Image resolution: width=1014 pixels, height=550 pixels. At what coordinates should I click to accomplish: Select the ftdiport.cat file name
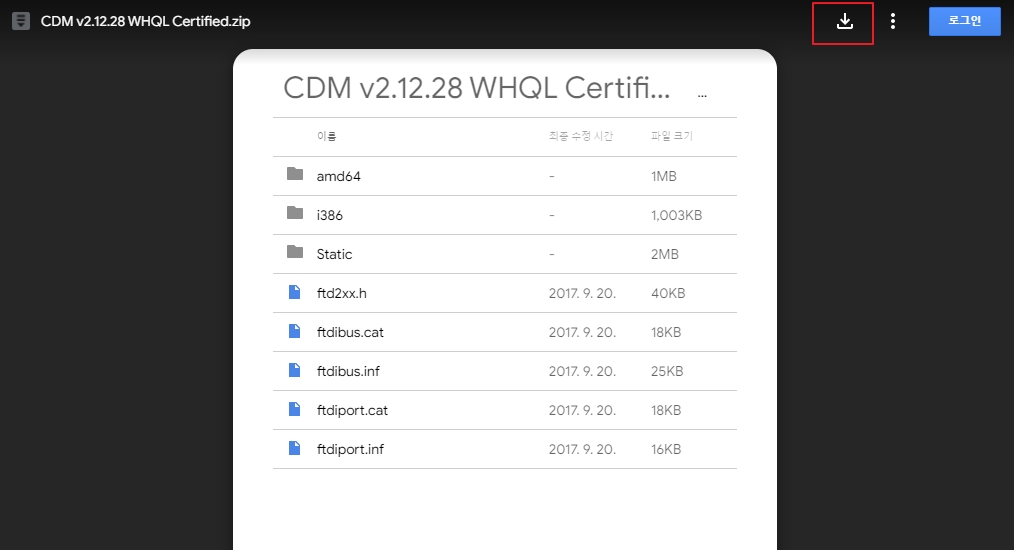[352, 410]
